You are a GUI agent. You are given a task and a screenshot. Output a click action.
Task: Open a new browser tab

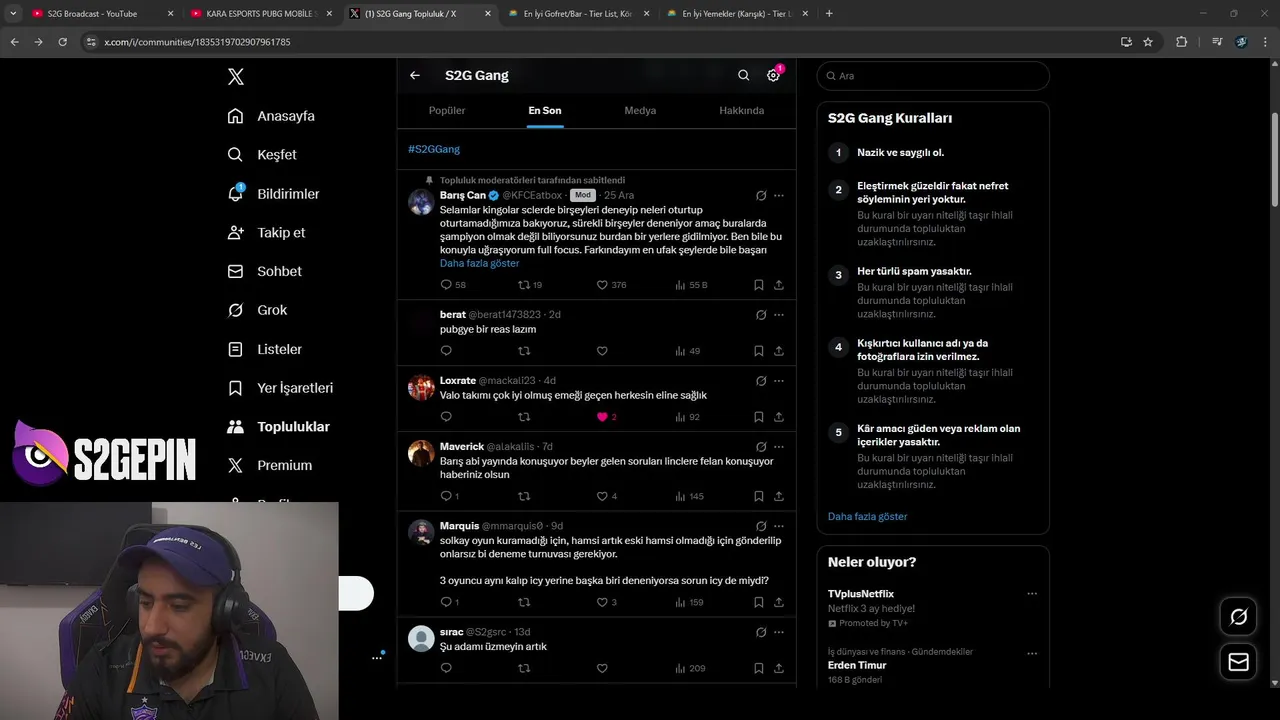click(829, 14)
